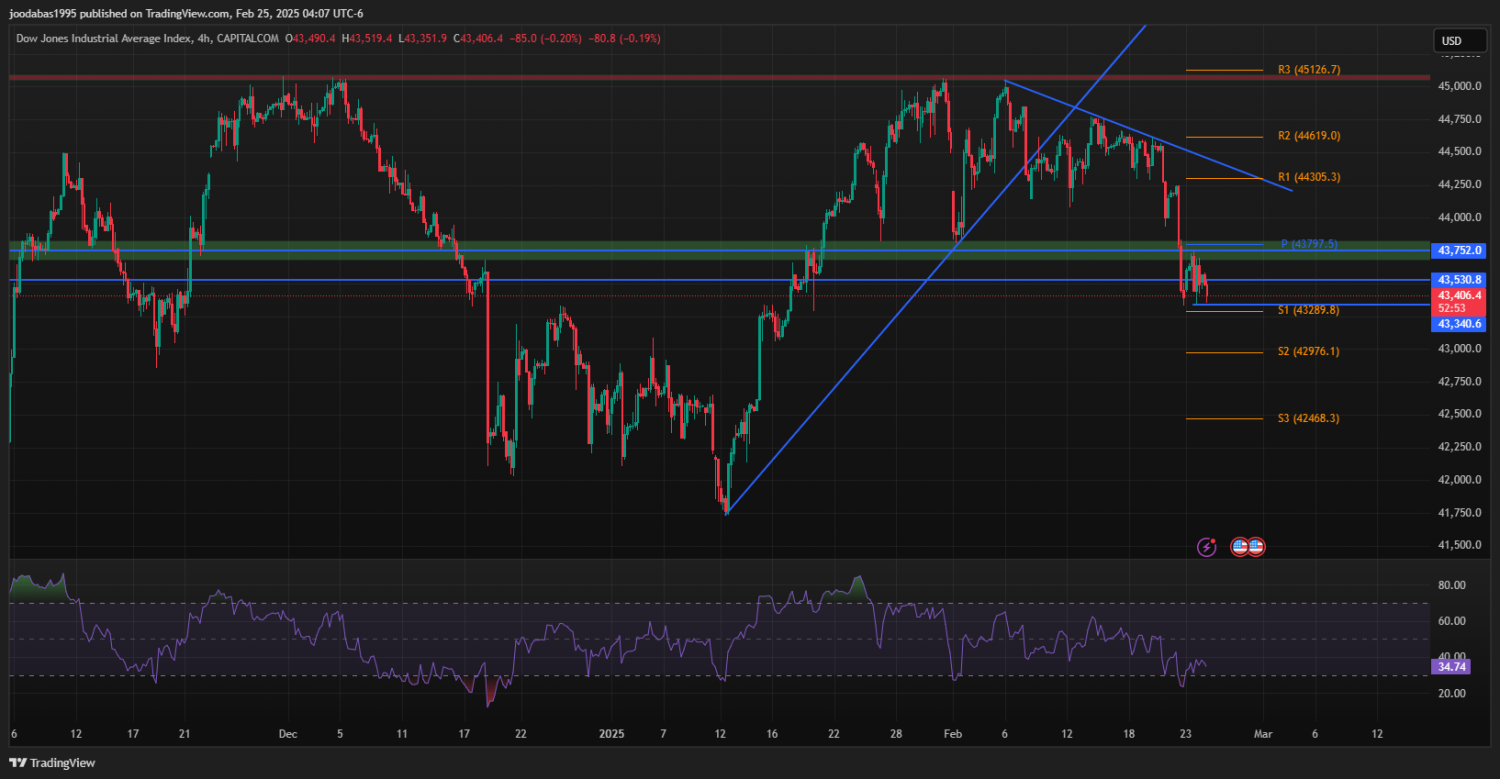1500x779 pixels.
Task: Click the Dec label on time axis
Action: [x=288, y=733]
